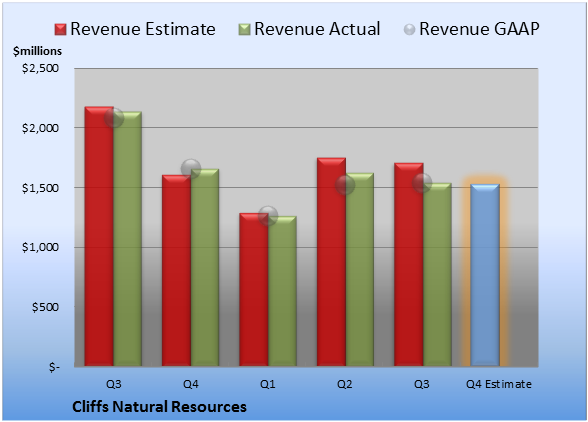Image resolution: width=588 pixels, height=422 pixels.
Task: Click the '$500' y-axis value
Action: [x=45, y=307]
